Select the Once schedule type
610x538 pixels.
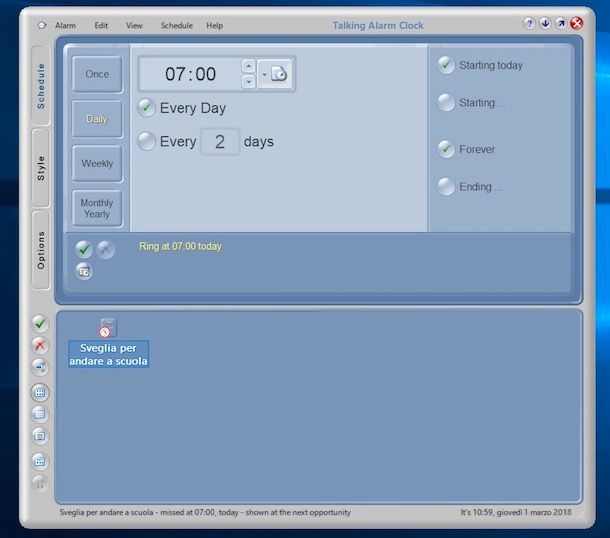[97, 74]
